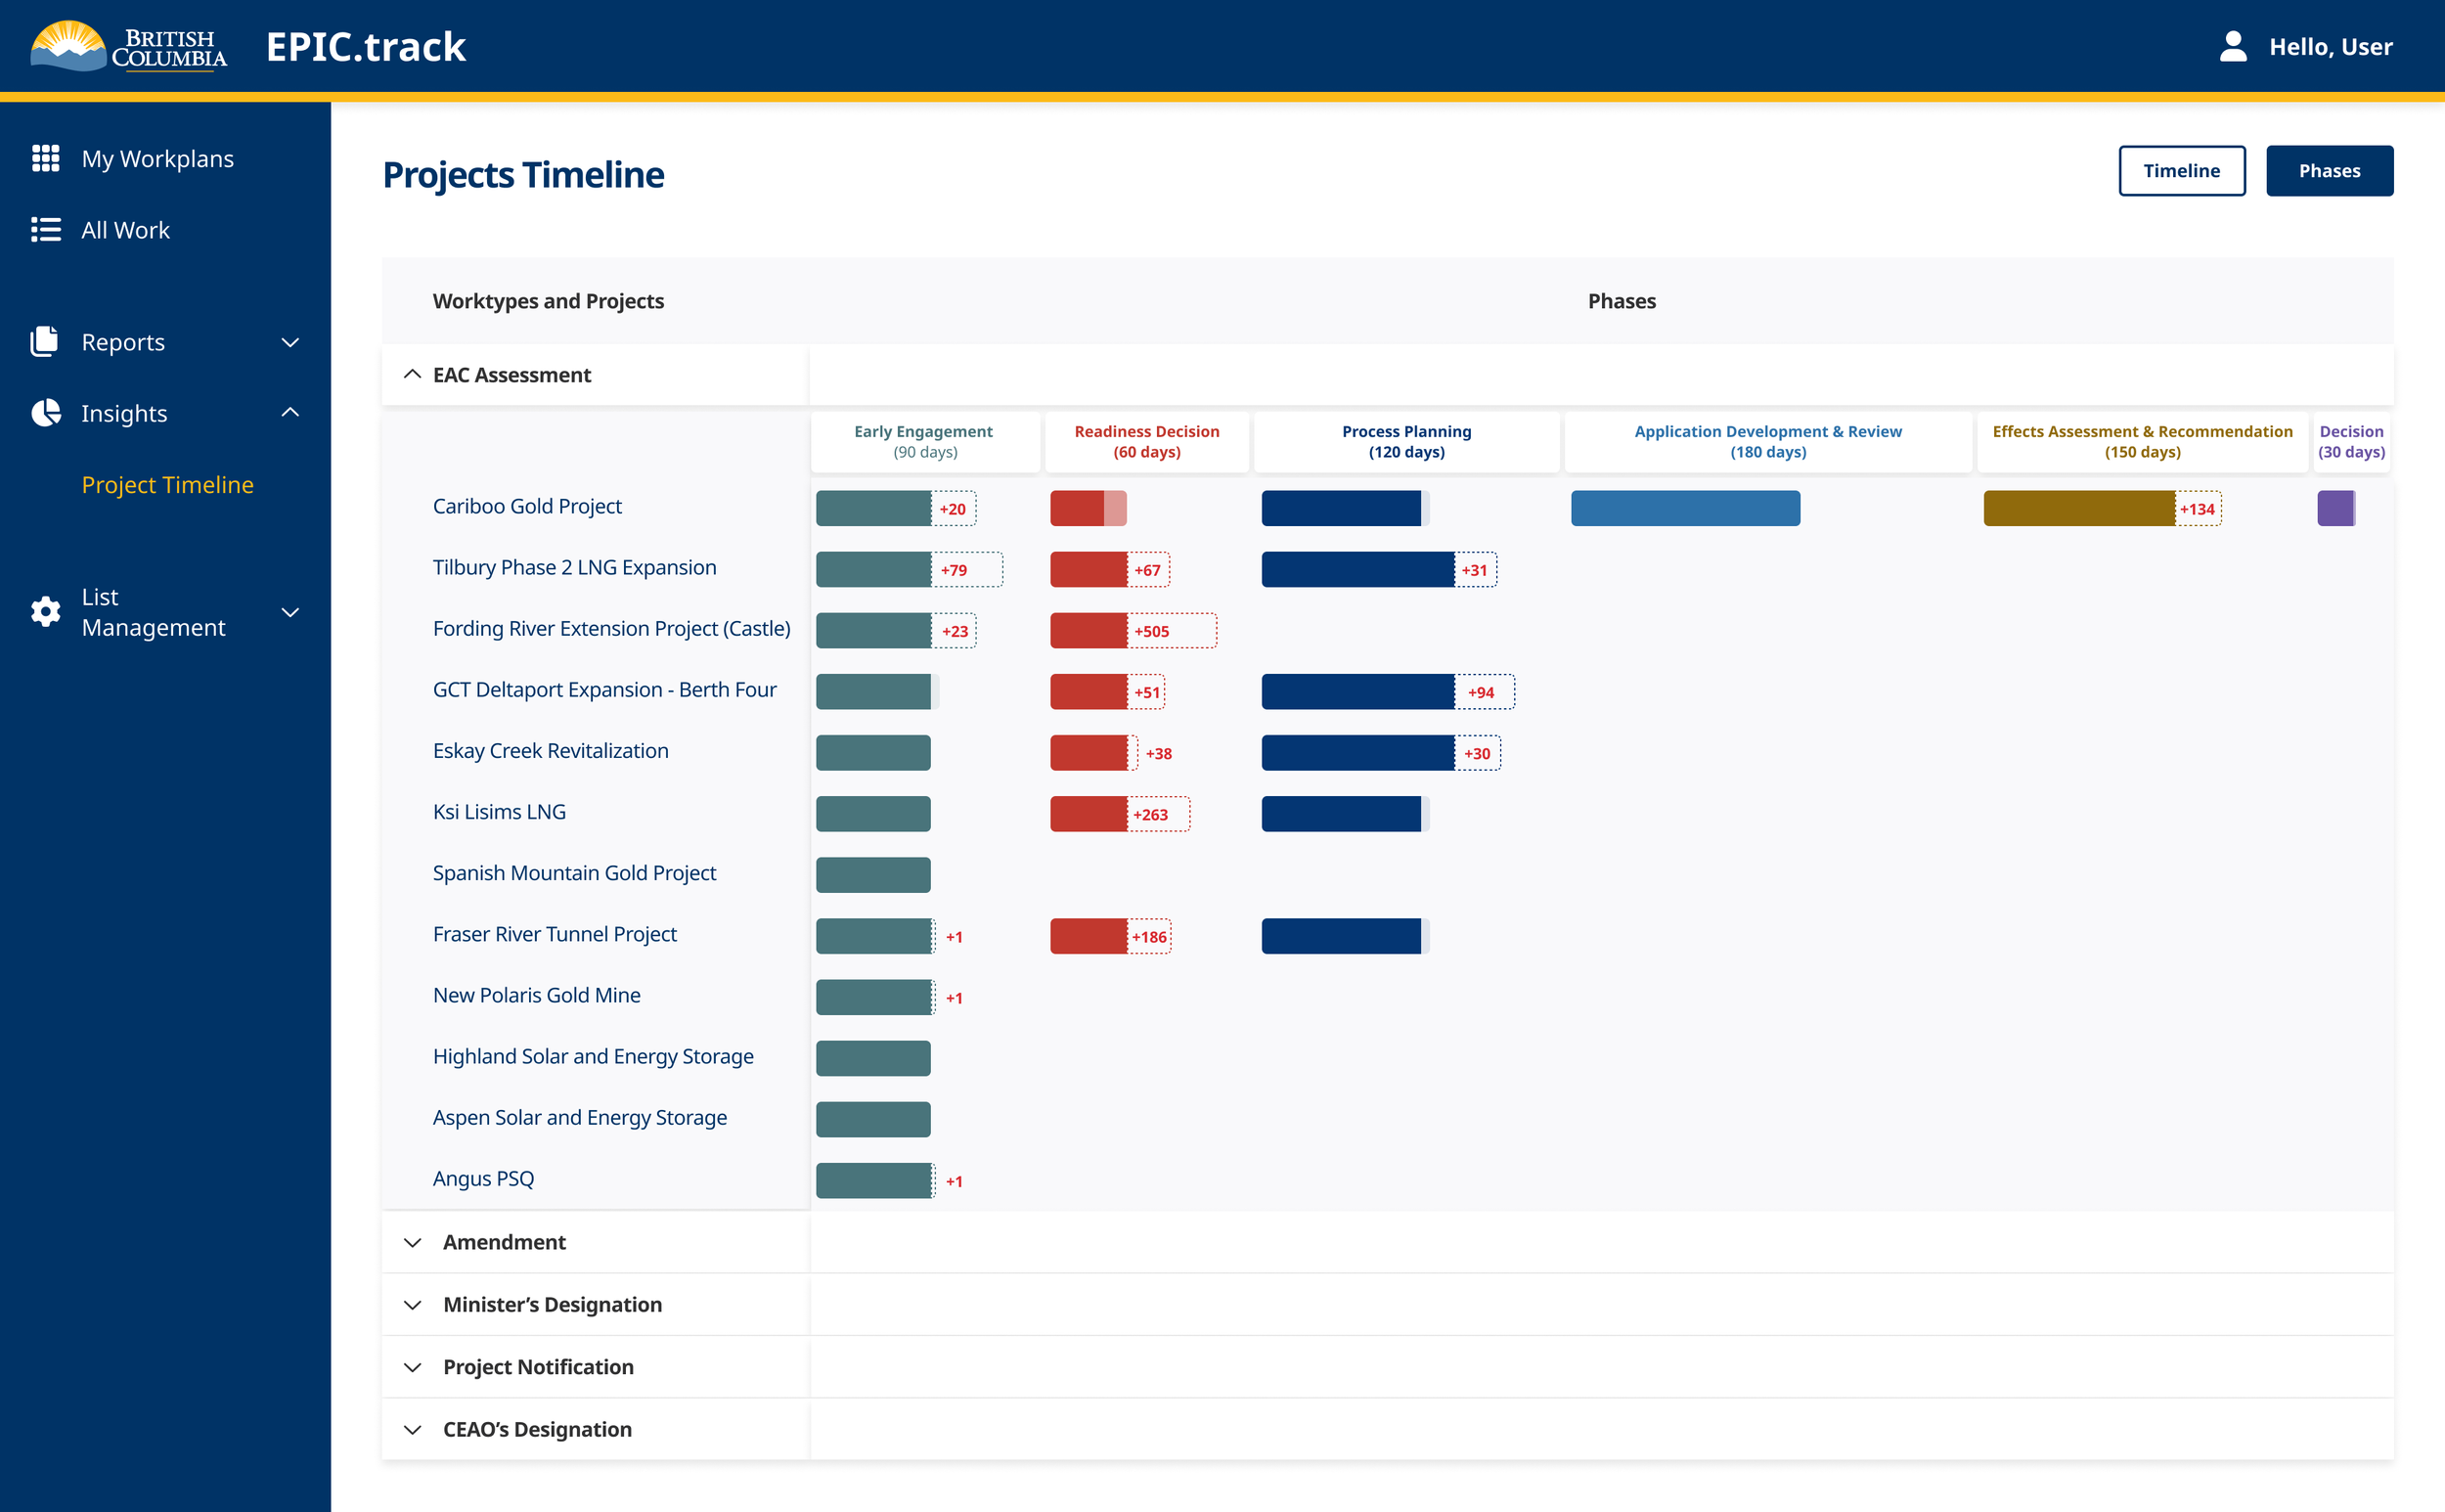The width and height of the screenshot is (2445, 1512).
Task: Expand the List Management chevron
Action: tap(290, 612)
